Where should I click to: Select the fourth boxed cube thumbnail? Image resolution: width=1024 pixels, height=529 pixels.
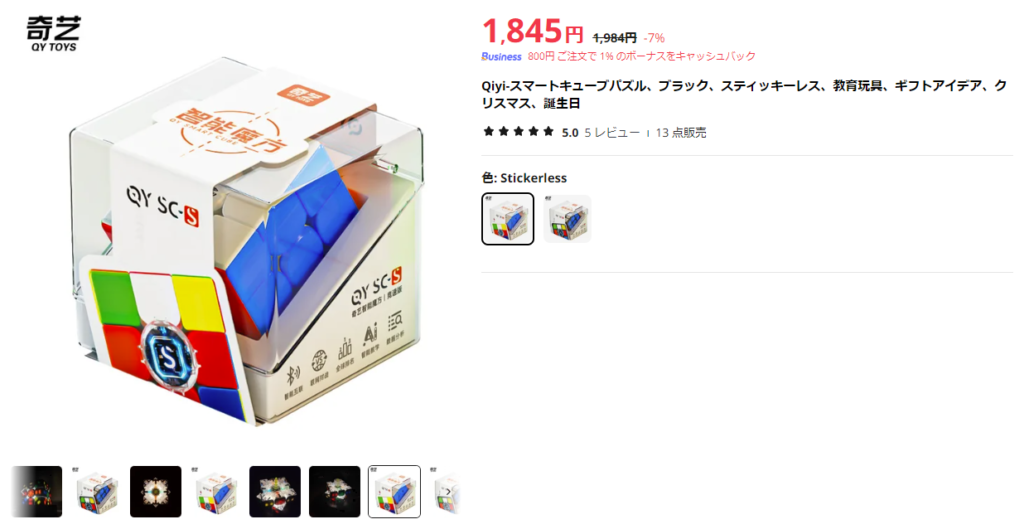coord(216,492)
